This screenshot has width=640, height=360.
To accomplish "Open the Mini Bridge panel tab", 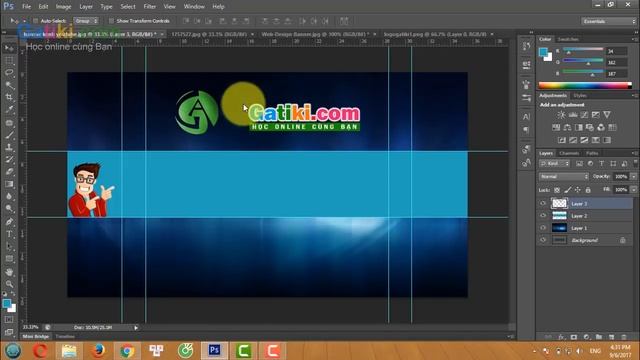I will click(36, 336).
